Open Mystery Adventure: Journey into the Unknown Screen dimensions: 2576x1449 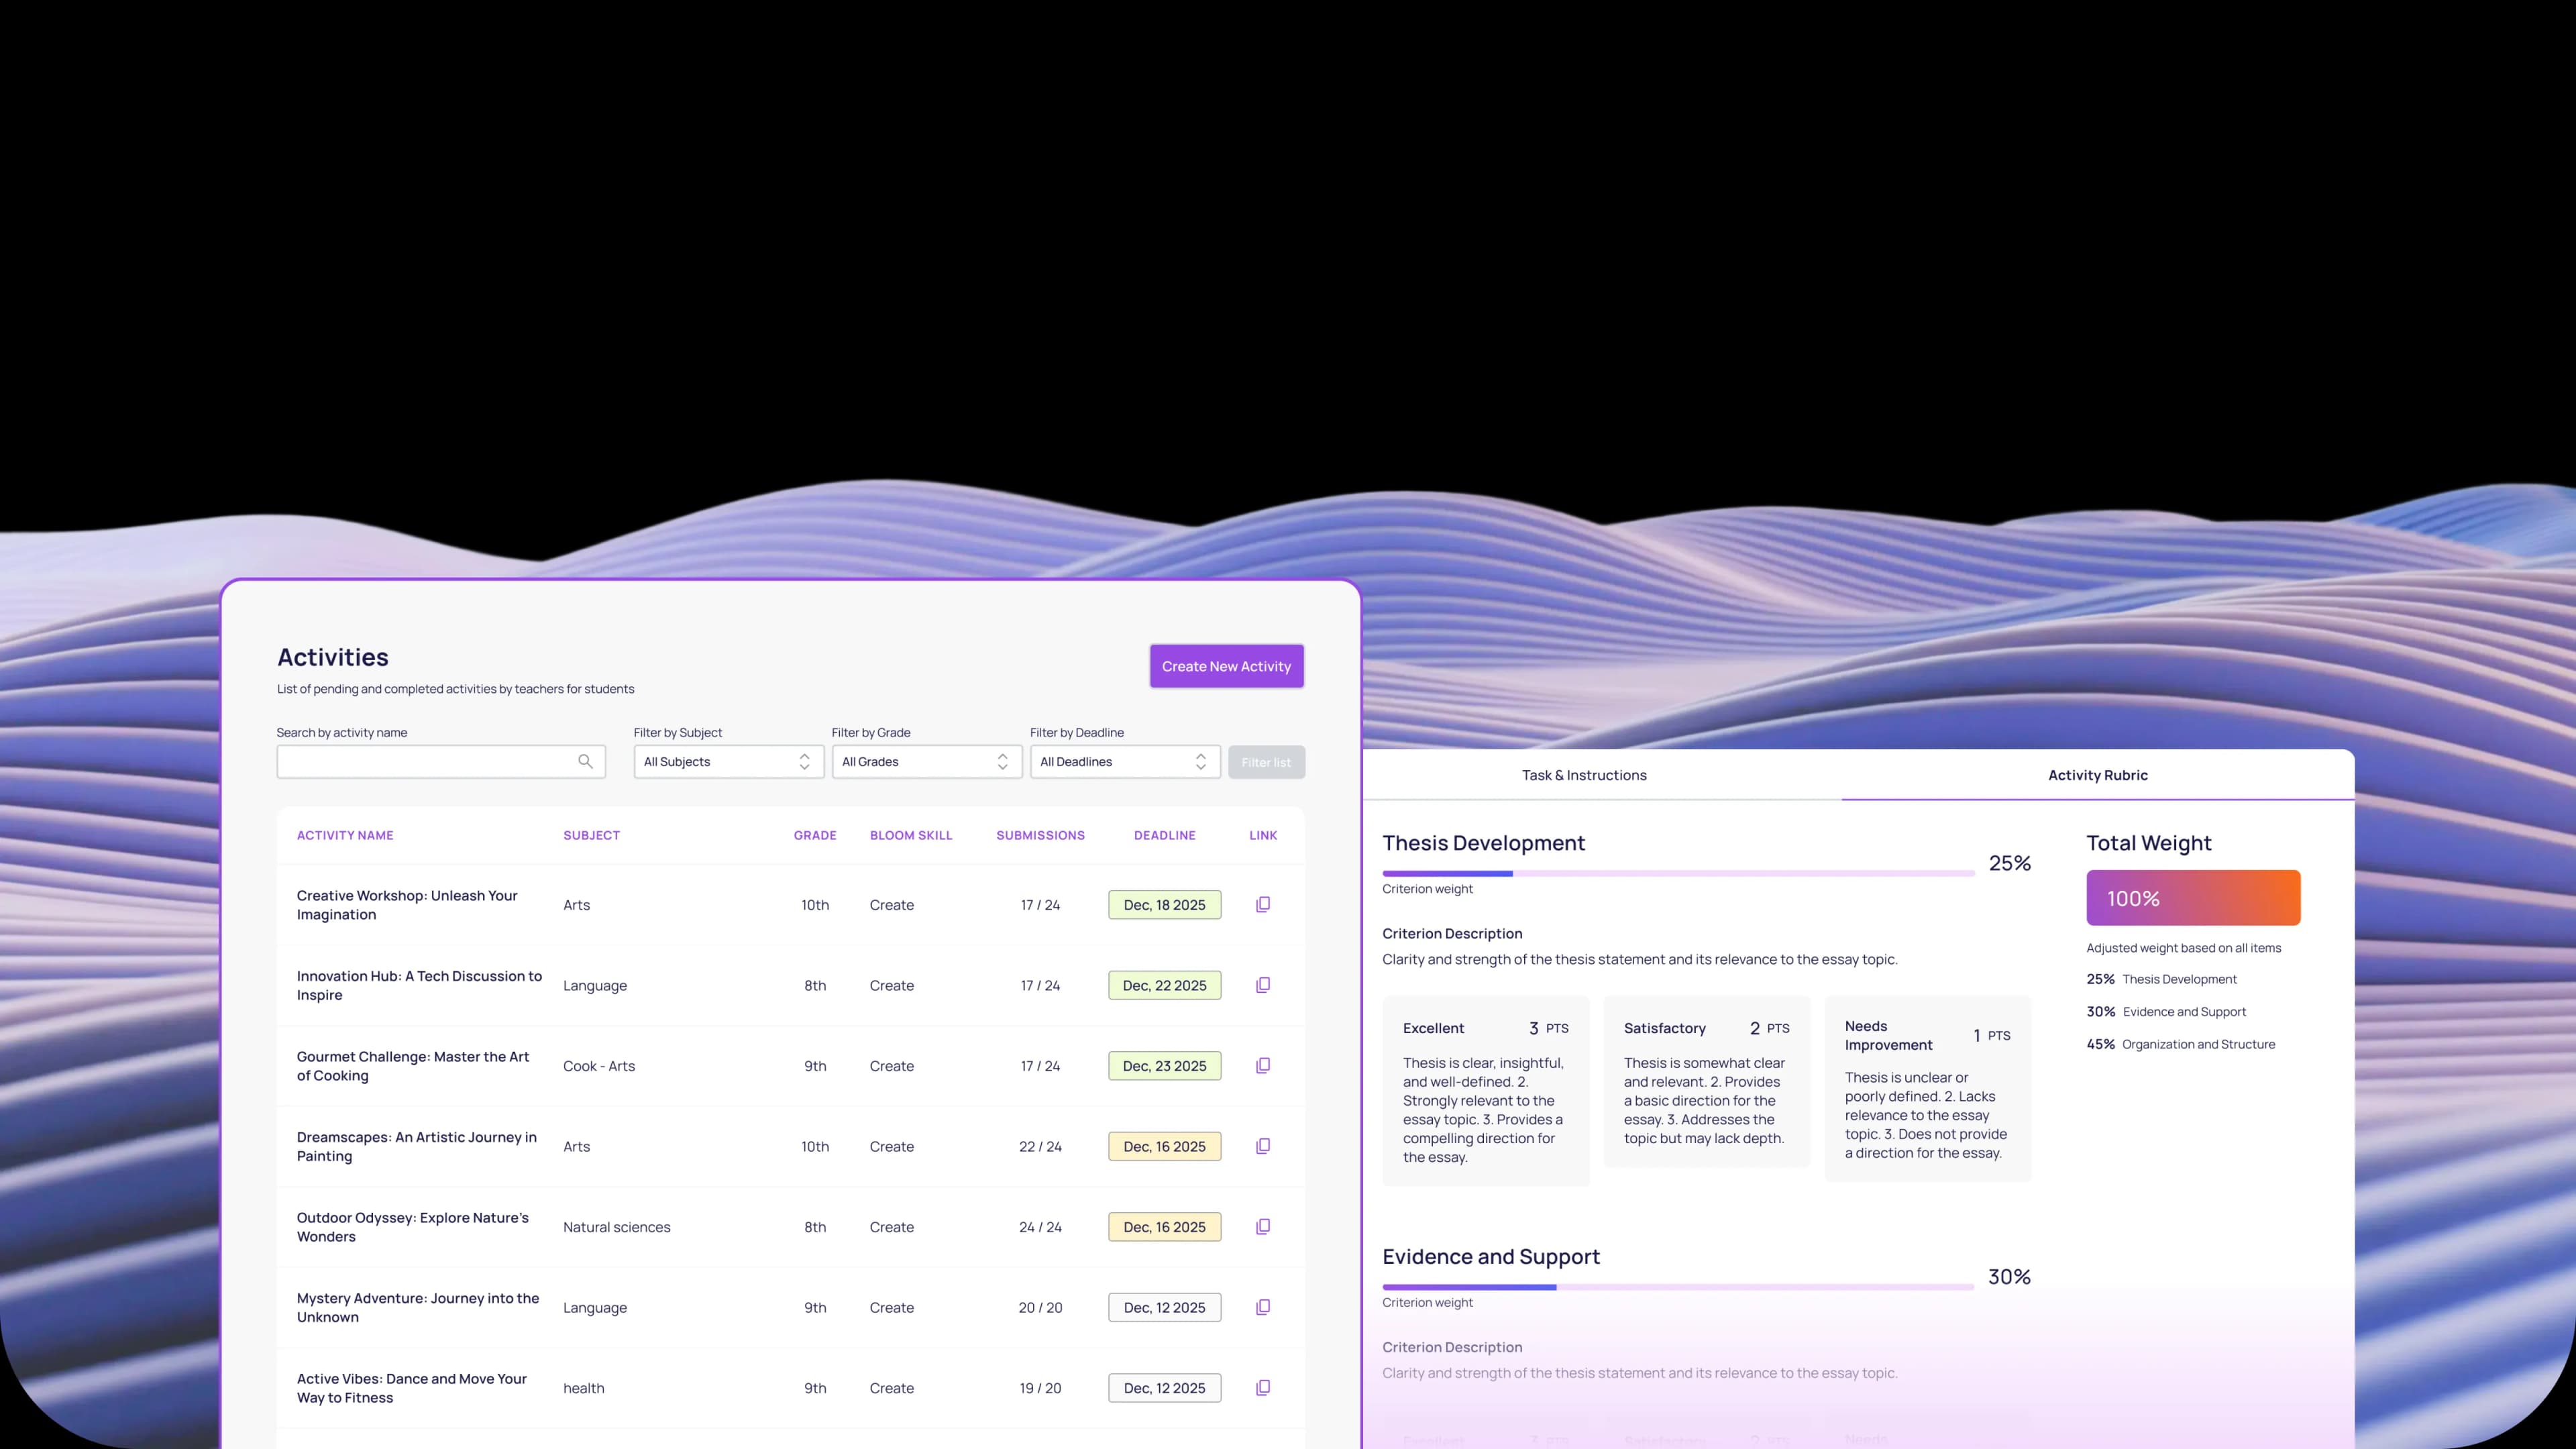click(418, 1307)
